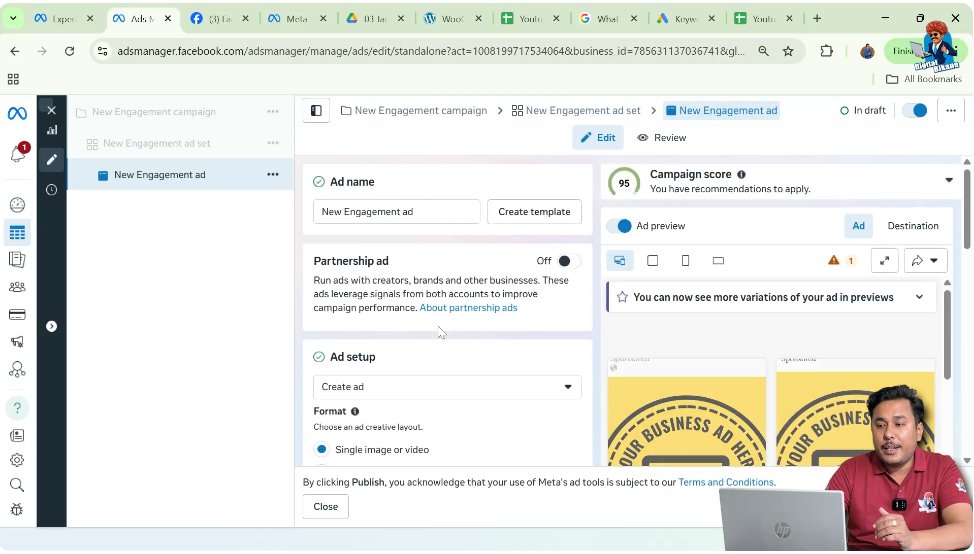Image resolution: width=974 pixels, height=554 pixels.
Task: Open the Audiences people icon
Action: 17,287
